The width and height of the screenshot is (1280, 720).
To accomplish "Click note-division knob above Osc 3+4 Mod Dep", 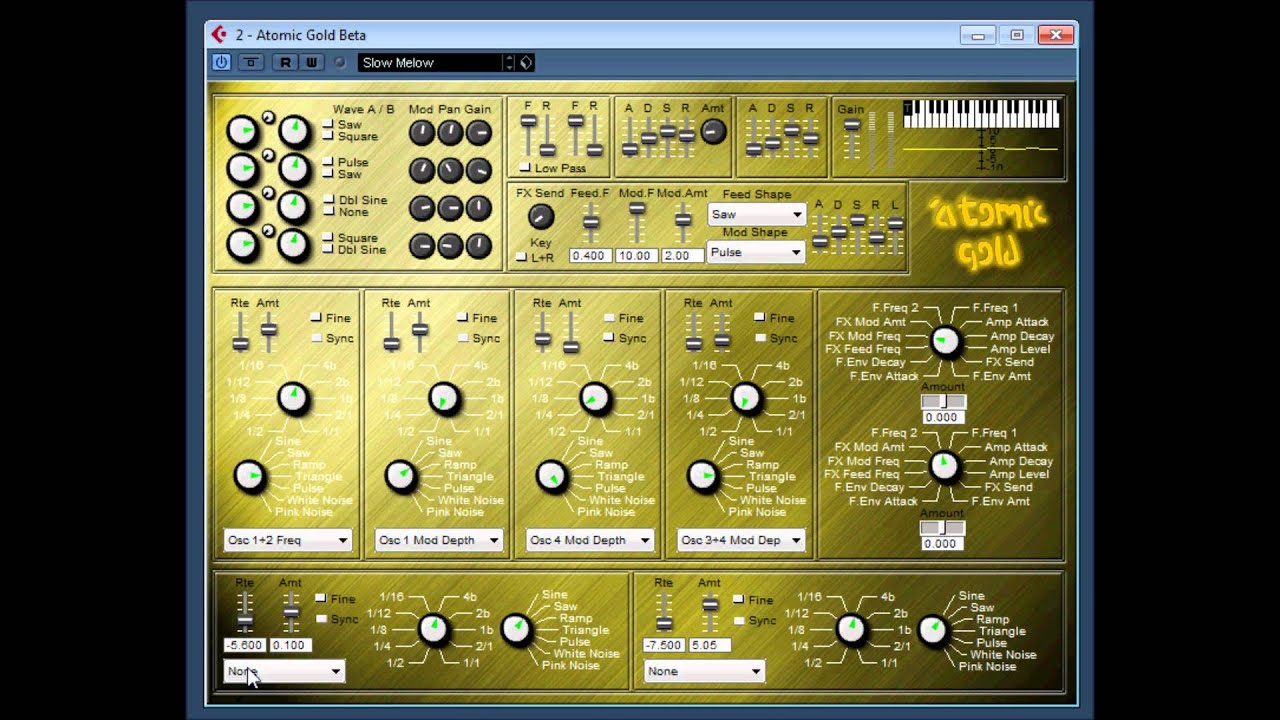I will click(746, 398).
